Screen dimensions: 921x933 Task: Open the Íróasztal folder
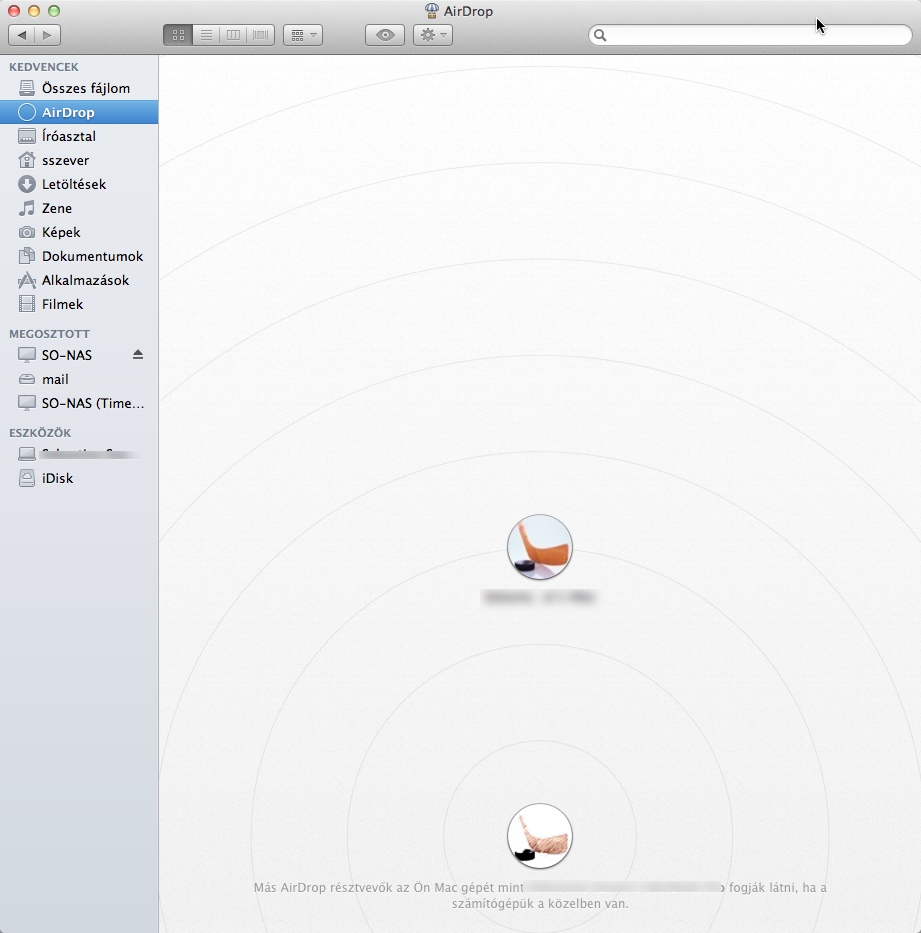click(x=79, y=136)
